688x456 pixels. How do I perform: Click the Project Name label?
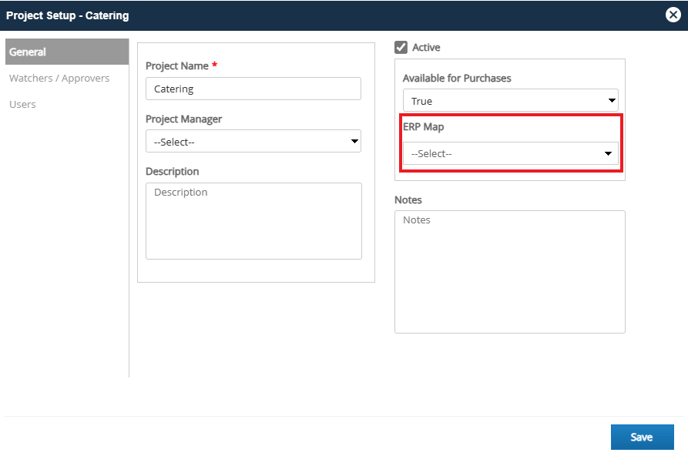point(177,66)
